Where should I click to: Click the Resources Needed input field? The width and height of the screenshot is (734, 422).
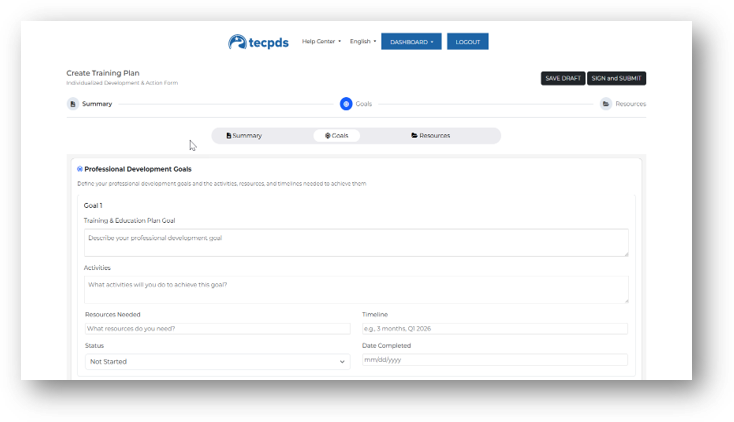(x=217, y=329)
